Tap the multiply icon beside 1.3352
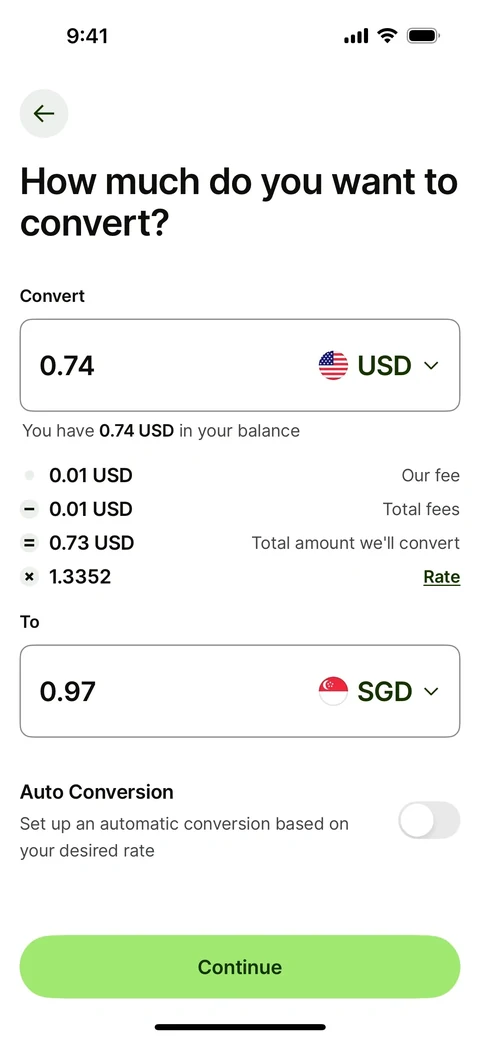Image resolution: width=480 pixels, height=1040 pixels. tap(29, 577)
